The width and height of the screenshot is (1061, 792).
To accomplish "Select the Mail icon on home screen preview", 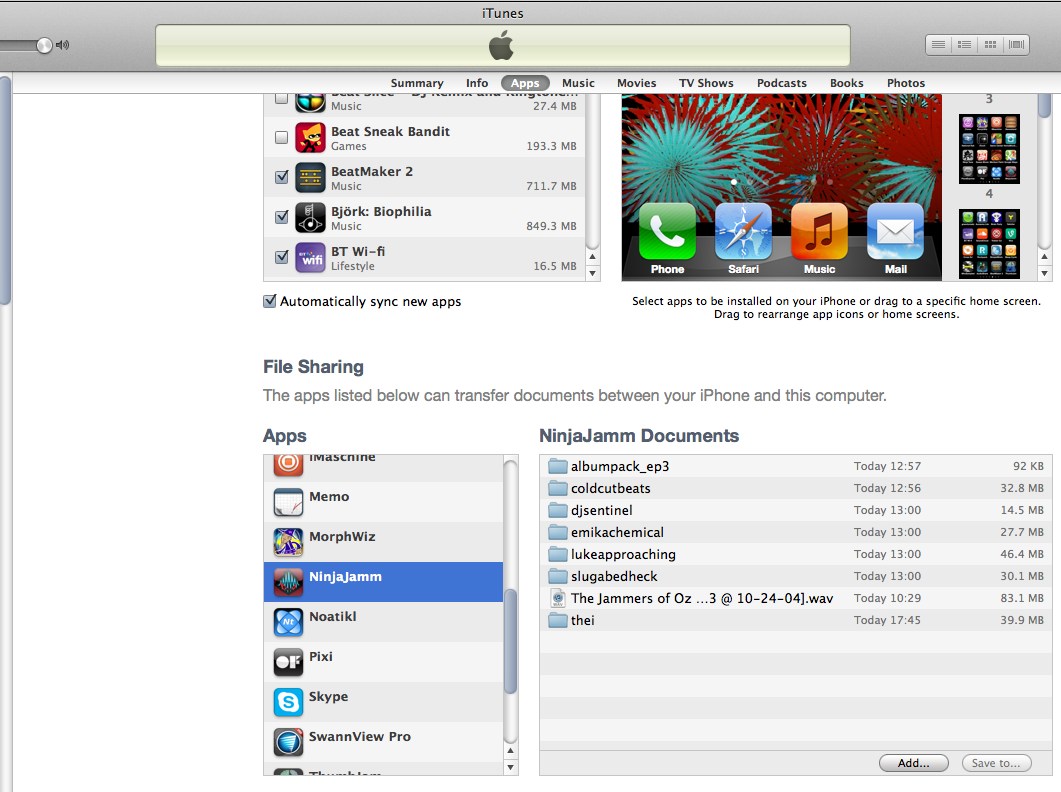I will pyautogui.click(x=895, y=232).
